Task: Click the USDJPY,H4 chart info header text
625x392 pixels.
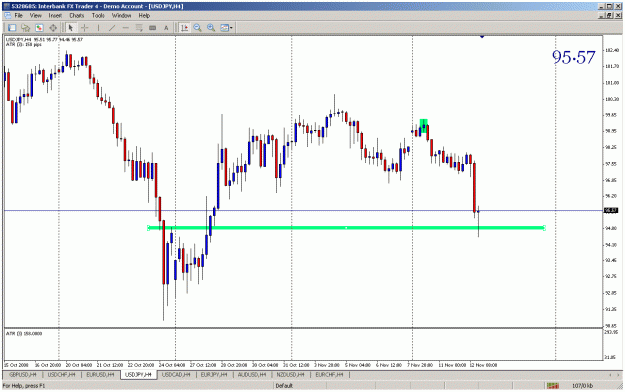Action: 44,39
